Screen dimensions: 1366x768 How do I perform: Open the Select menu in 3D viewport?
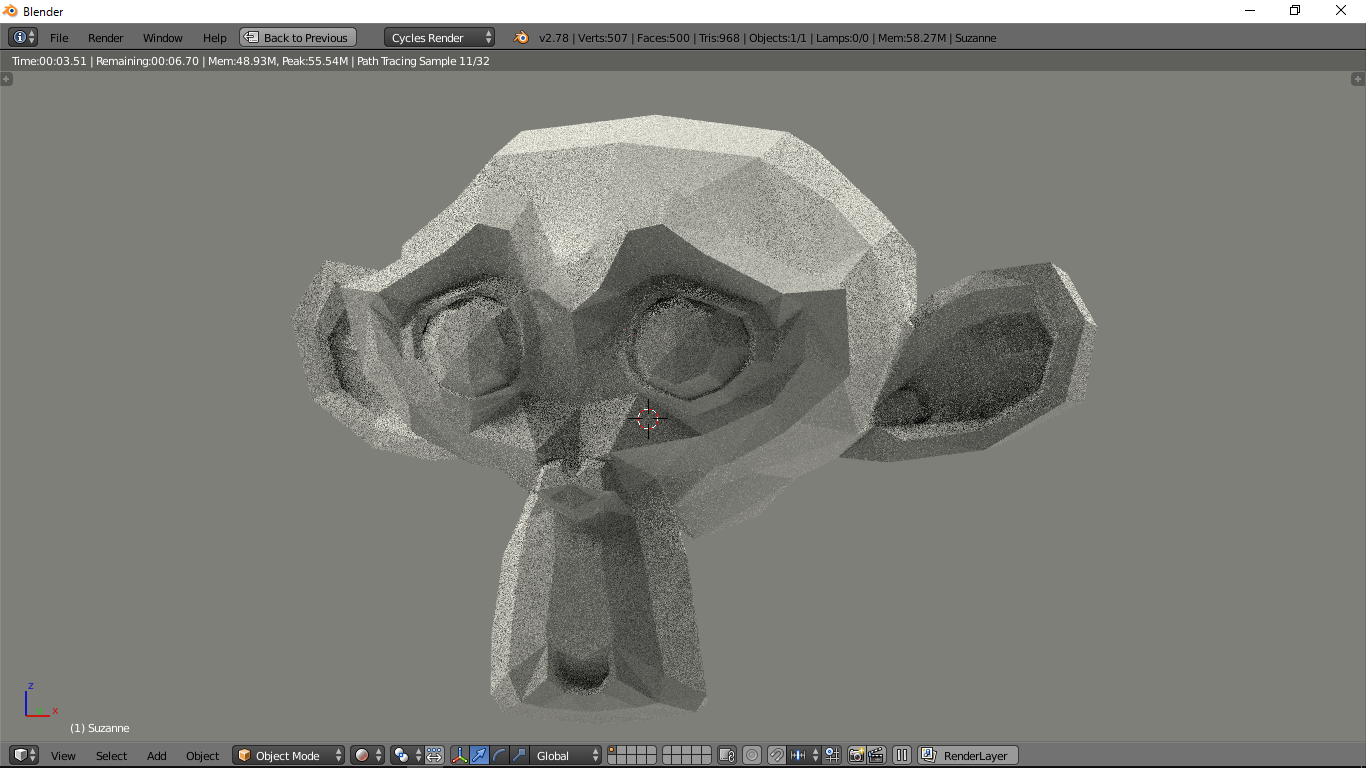pyautogui.click(x=111, y=756)
